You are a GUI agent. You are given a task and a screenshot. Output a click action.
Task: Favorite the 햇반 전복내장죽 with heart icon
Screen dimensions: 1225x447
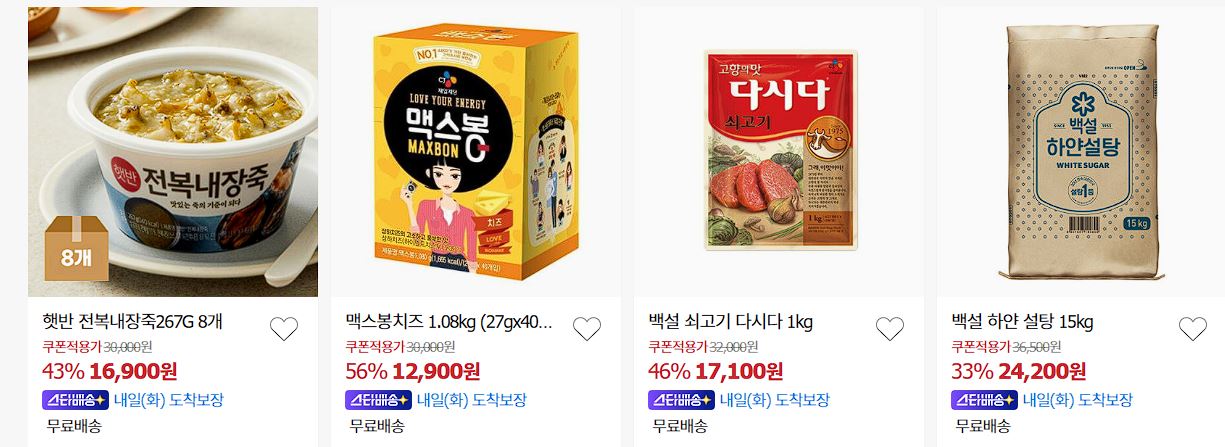284,329
